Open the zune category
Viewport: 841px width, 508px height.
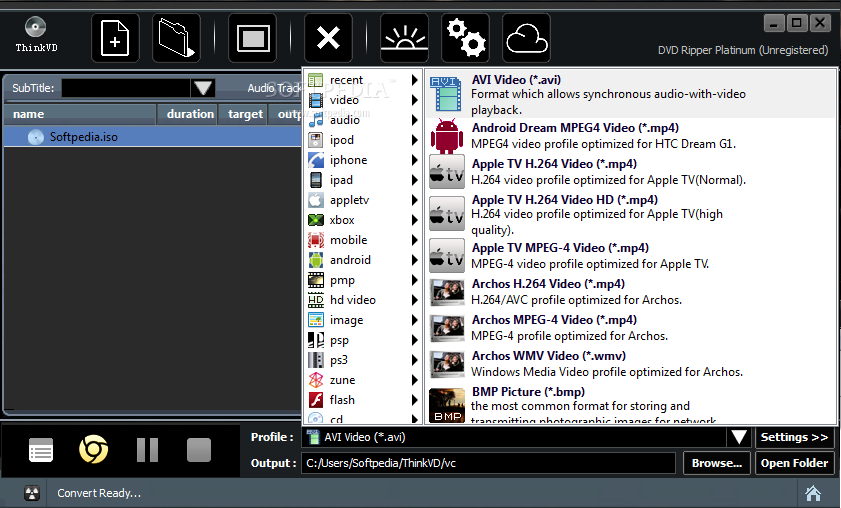(363, 380)
